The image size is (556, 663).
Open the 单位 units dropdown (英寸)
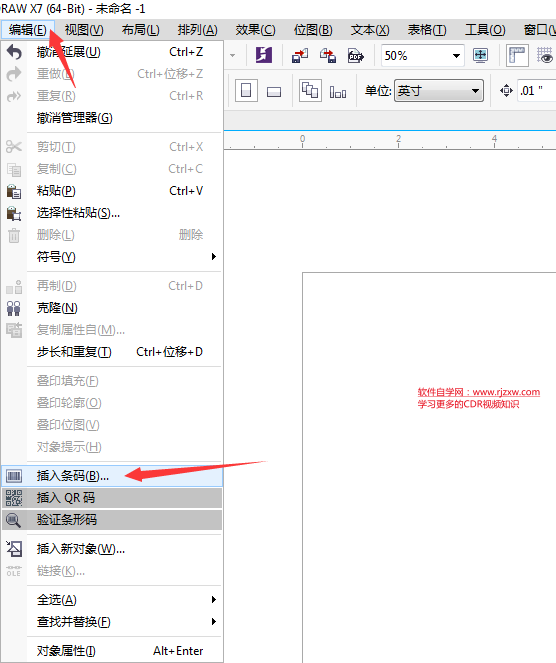(439, 90)
